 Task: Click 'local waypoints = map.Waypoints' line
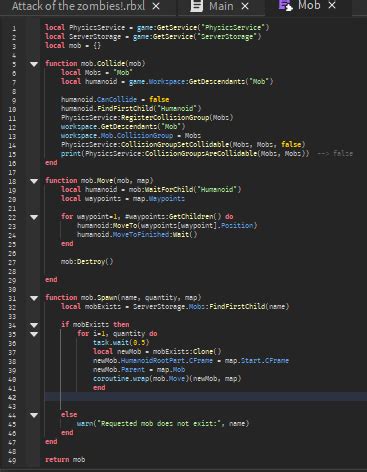click(x=123, y=199)
